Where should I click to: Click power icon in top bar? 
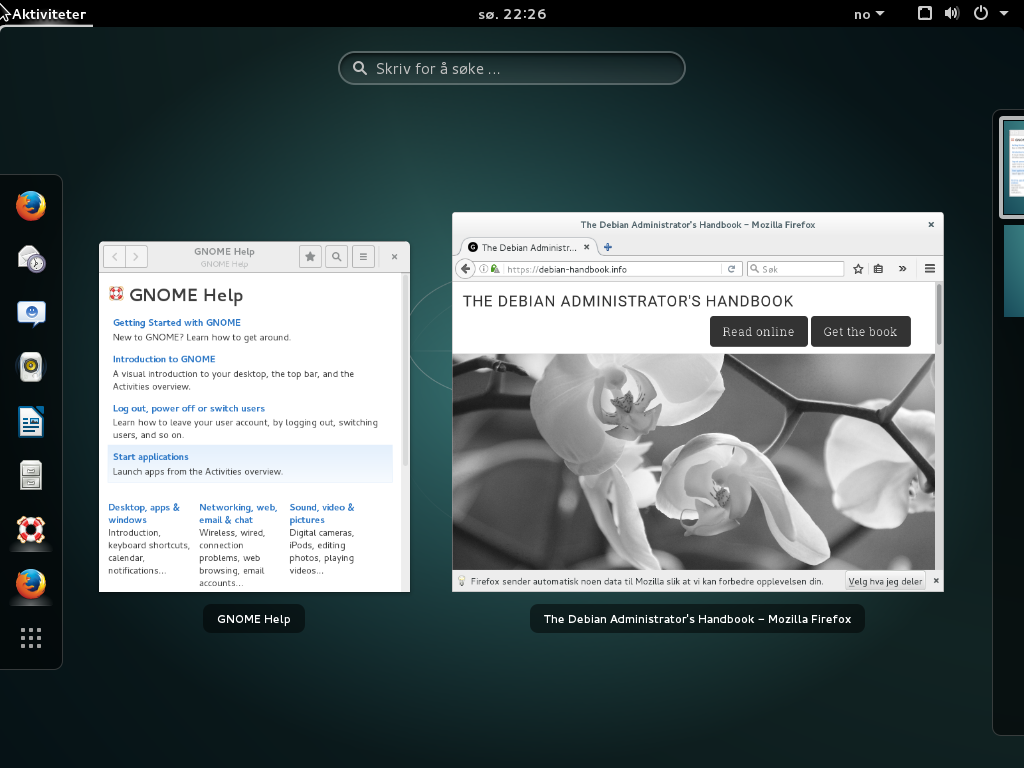[x=980, y=13]
